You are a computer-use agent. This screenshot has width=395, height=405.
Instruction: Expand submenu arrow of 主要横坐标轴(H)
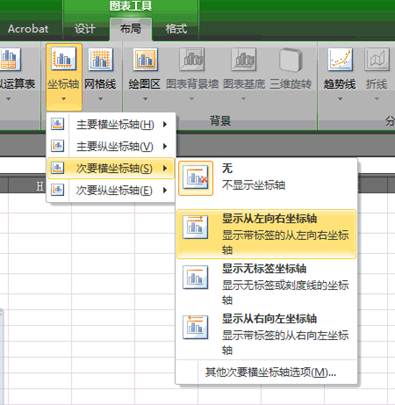(165, 124)
